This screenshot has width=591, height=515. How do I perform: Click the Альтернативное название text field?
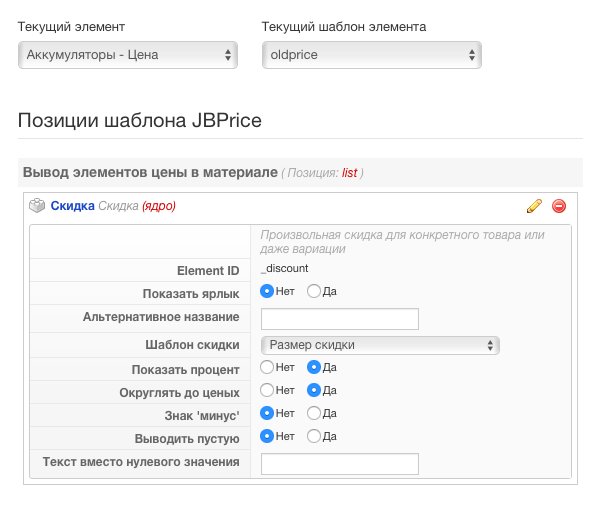[x=340, y=319]
